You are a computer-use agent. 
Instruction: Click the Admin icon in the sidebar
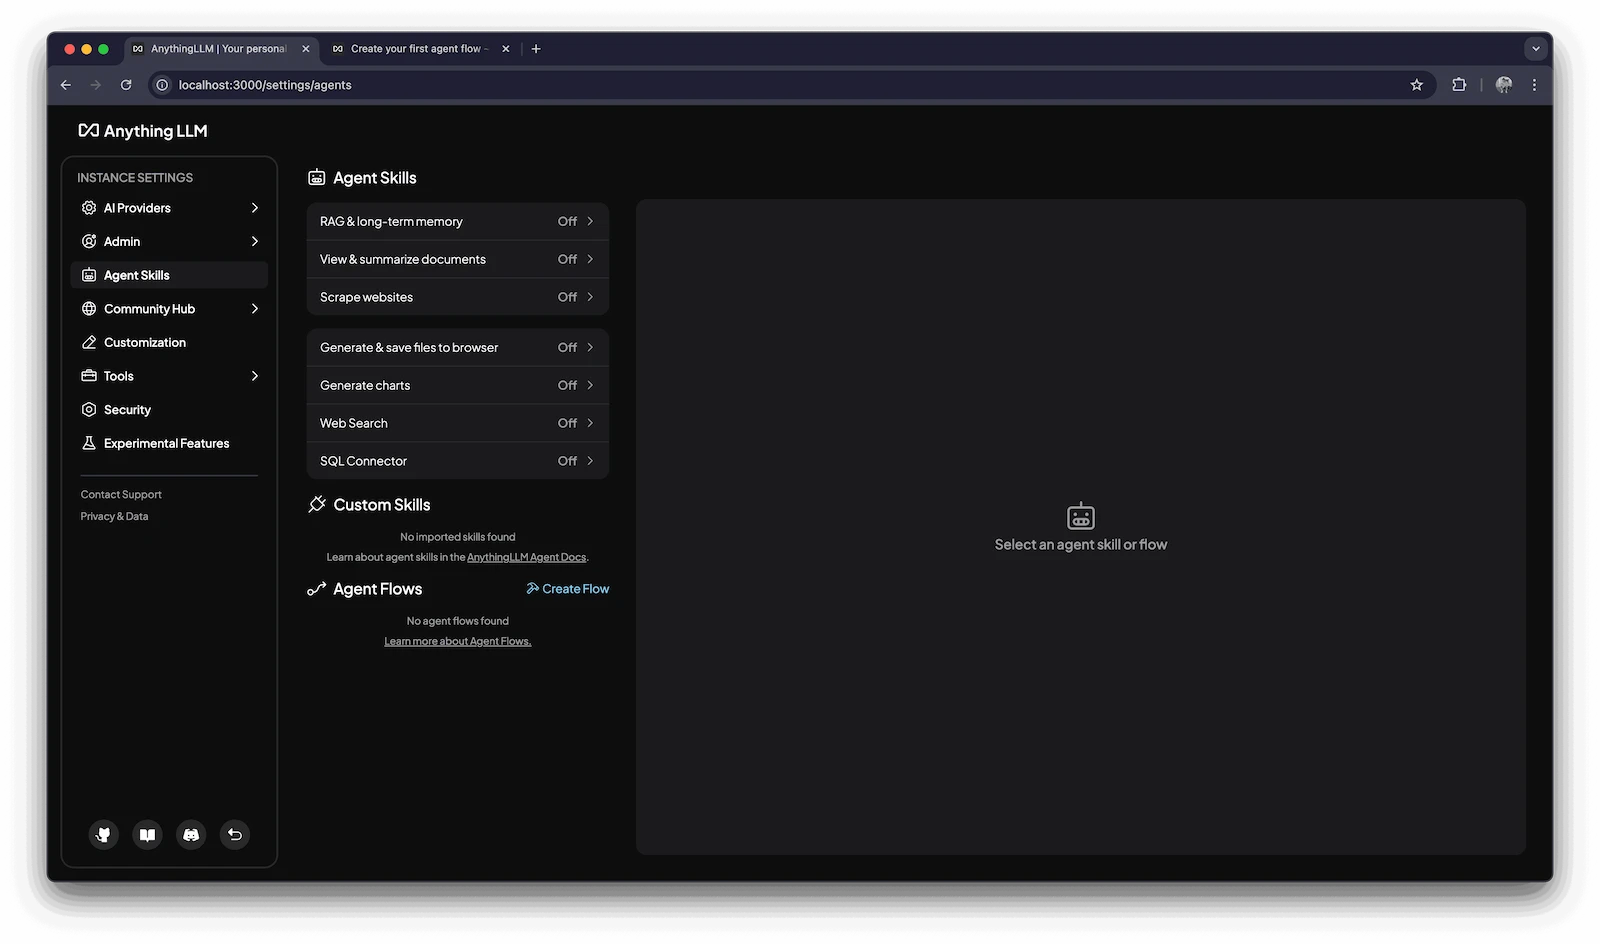pyautogui.click(x=89, y=242)
